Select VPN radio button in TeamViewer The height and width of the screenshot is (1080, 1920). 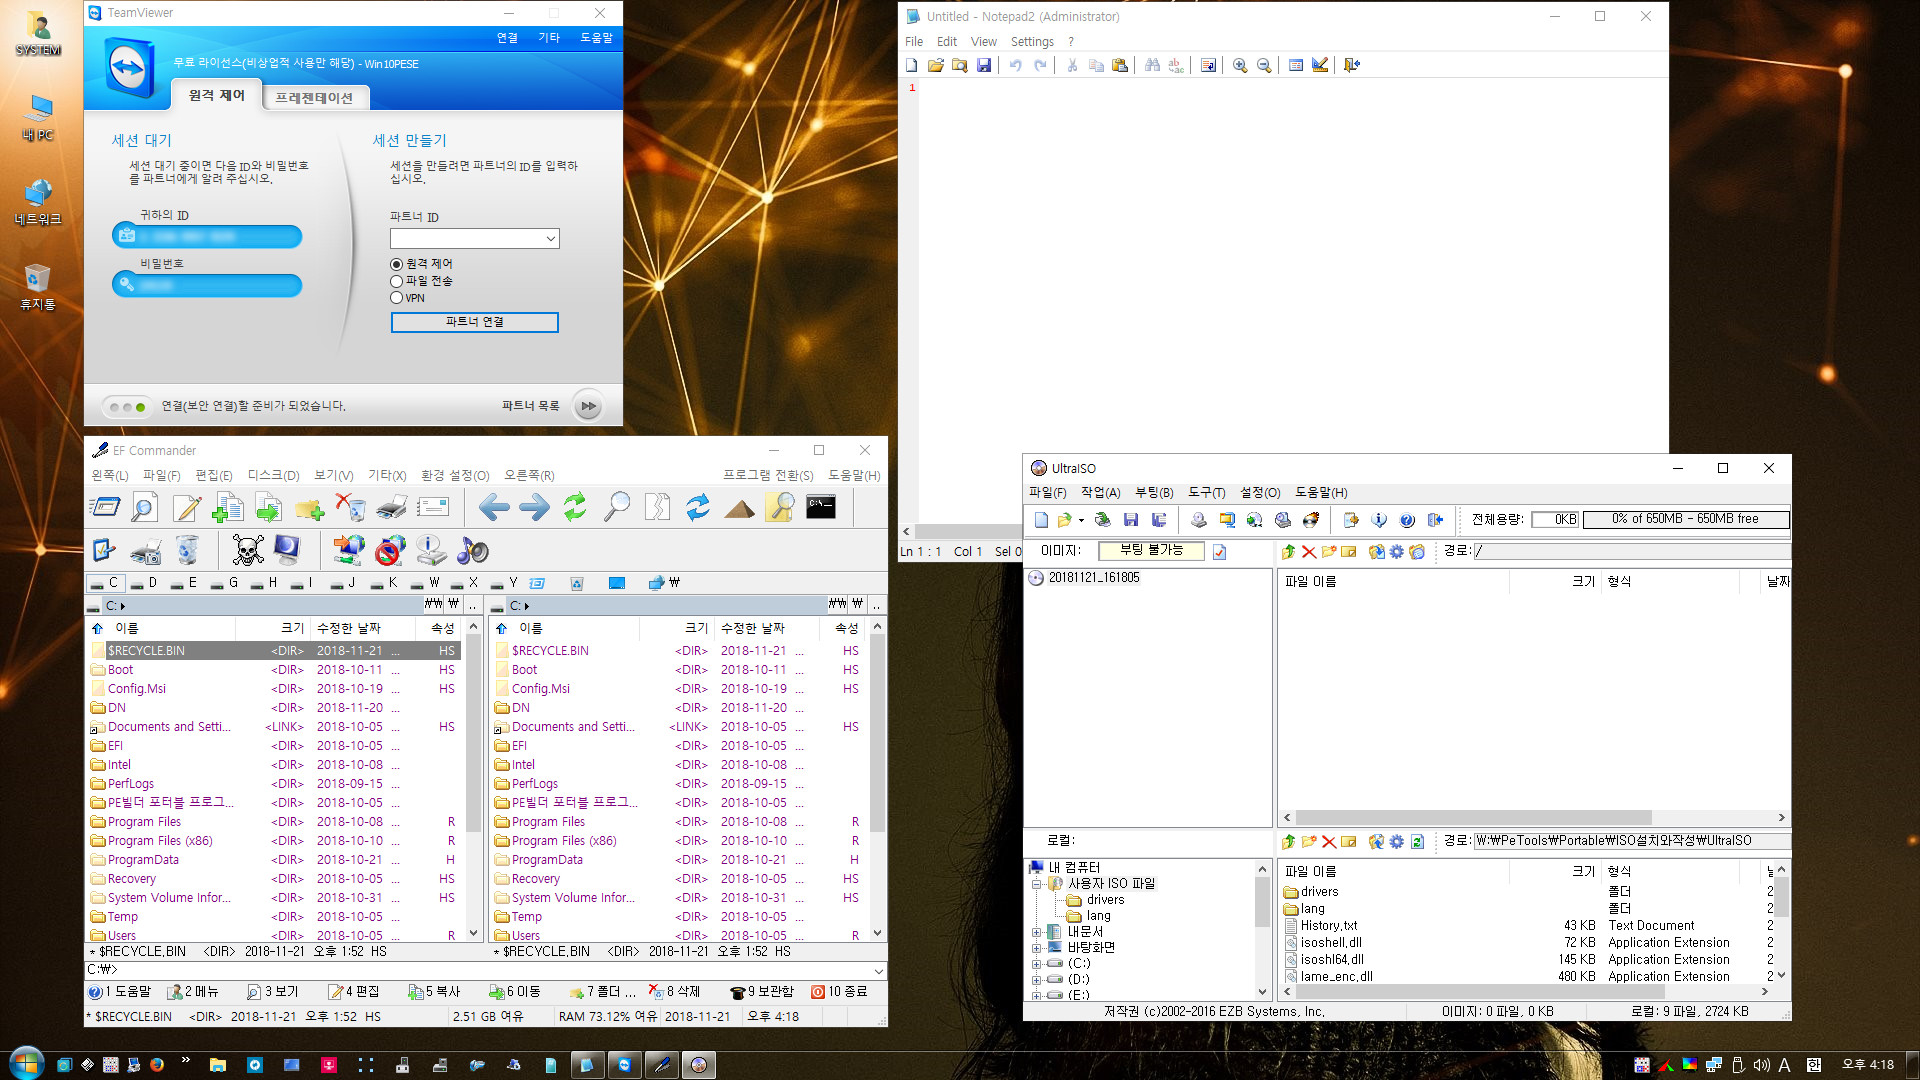tap(397, 298)
